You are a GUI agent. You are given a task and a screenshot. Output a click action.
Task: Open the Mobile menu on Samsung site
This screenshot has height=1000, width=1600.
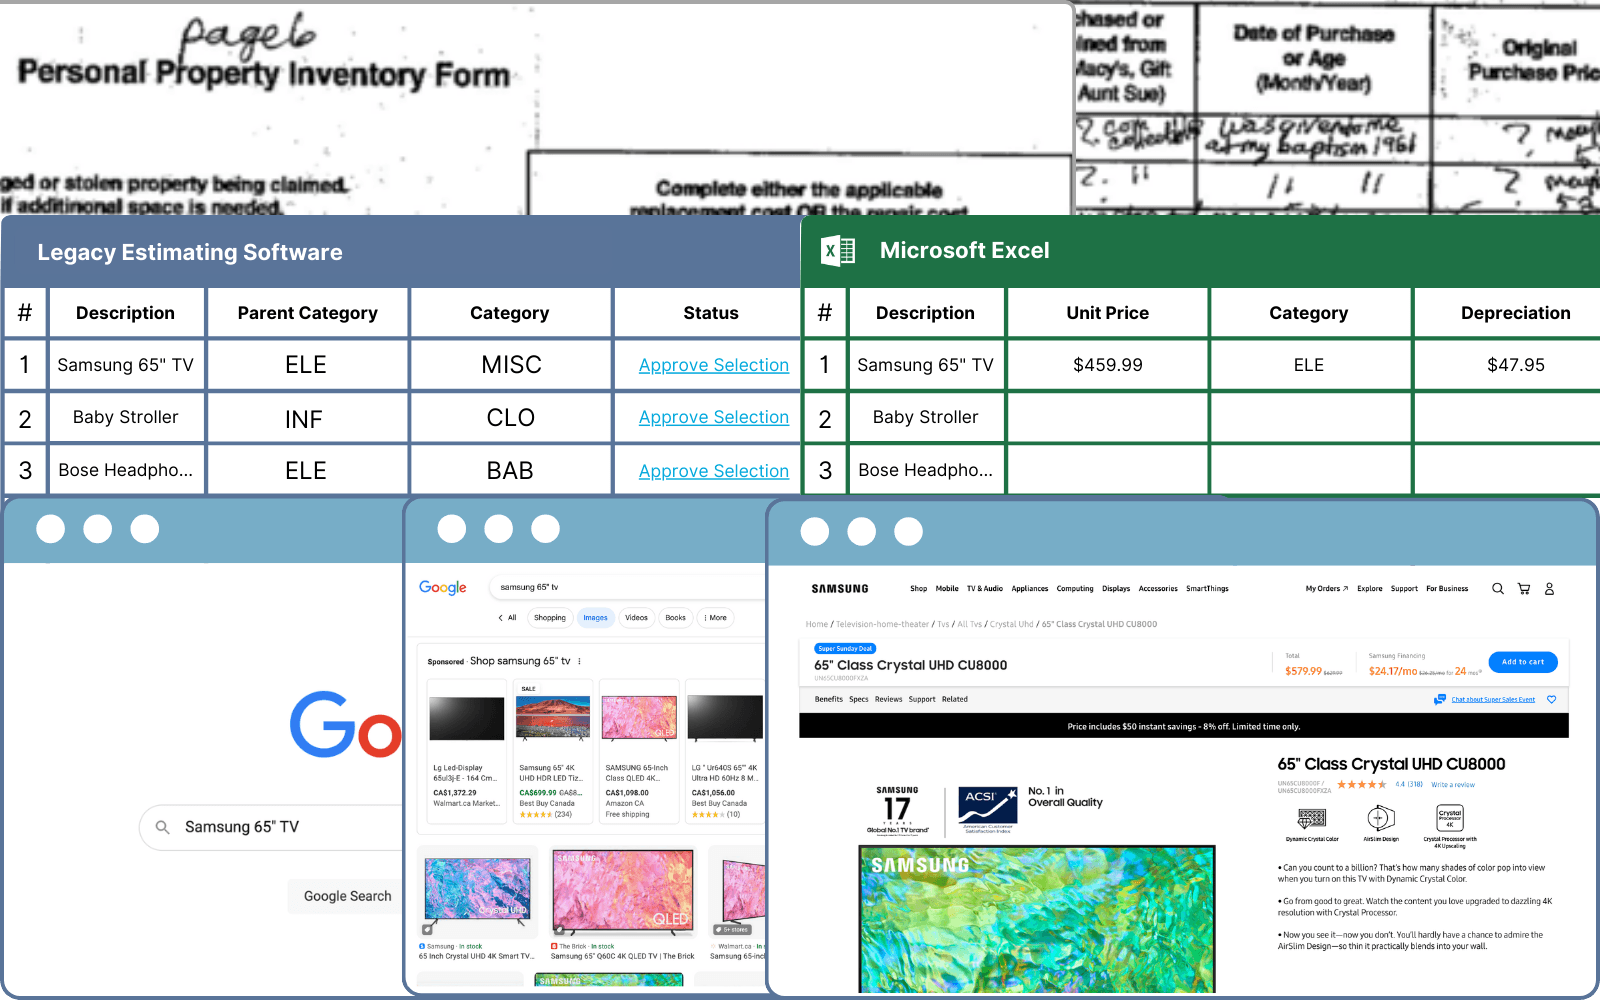point(947,589)
